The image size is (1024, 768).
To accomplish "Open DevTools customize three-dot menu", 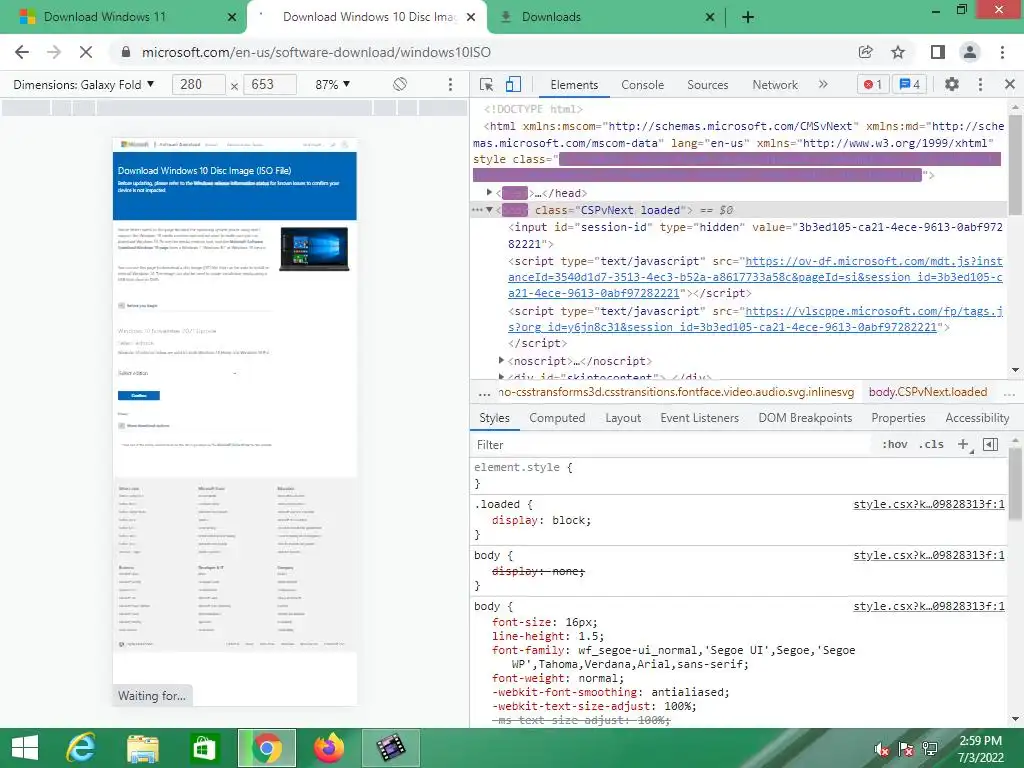I will click(980, 84).
